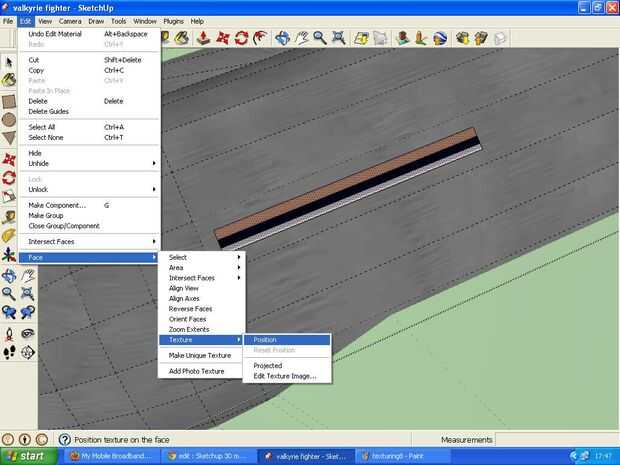
Task: Pick the Circle drawing tool
Action: click(9, 120)
